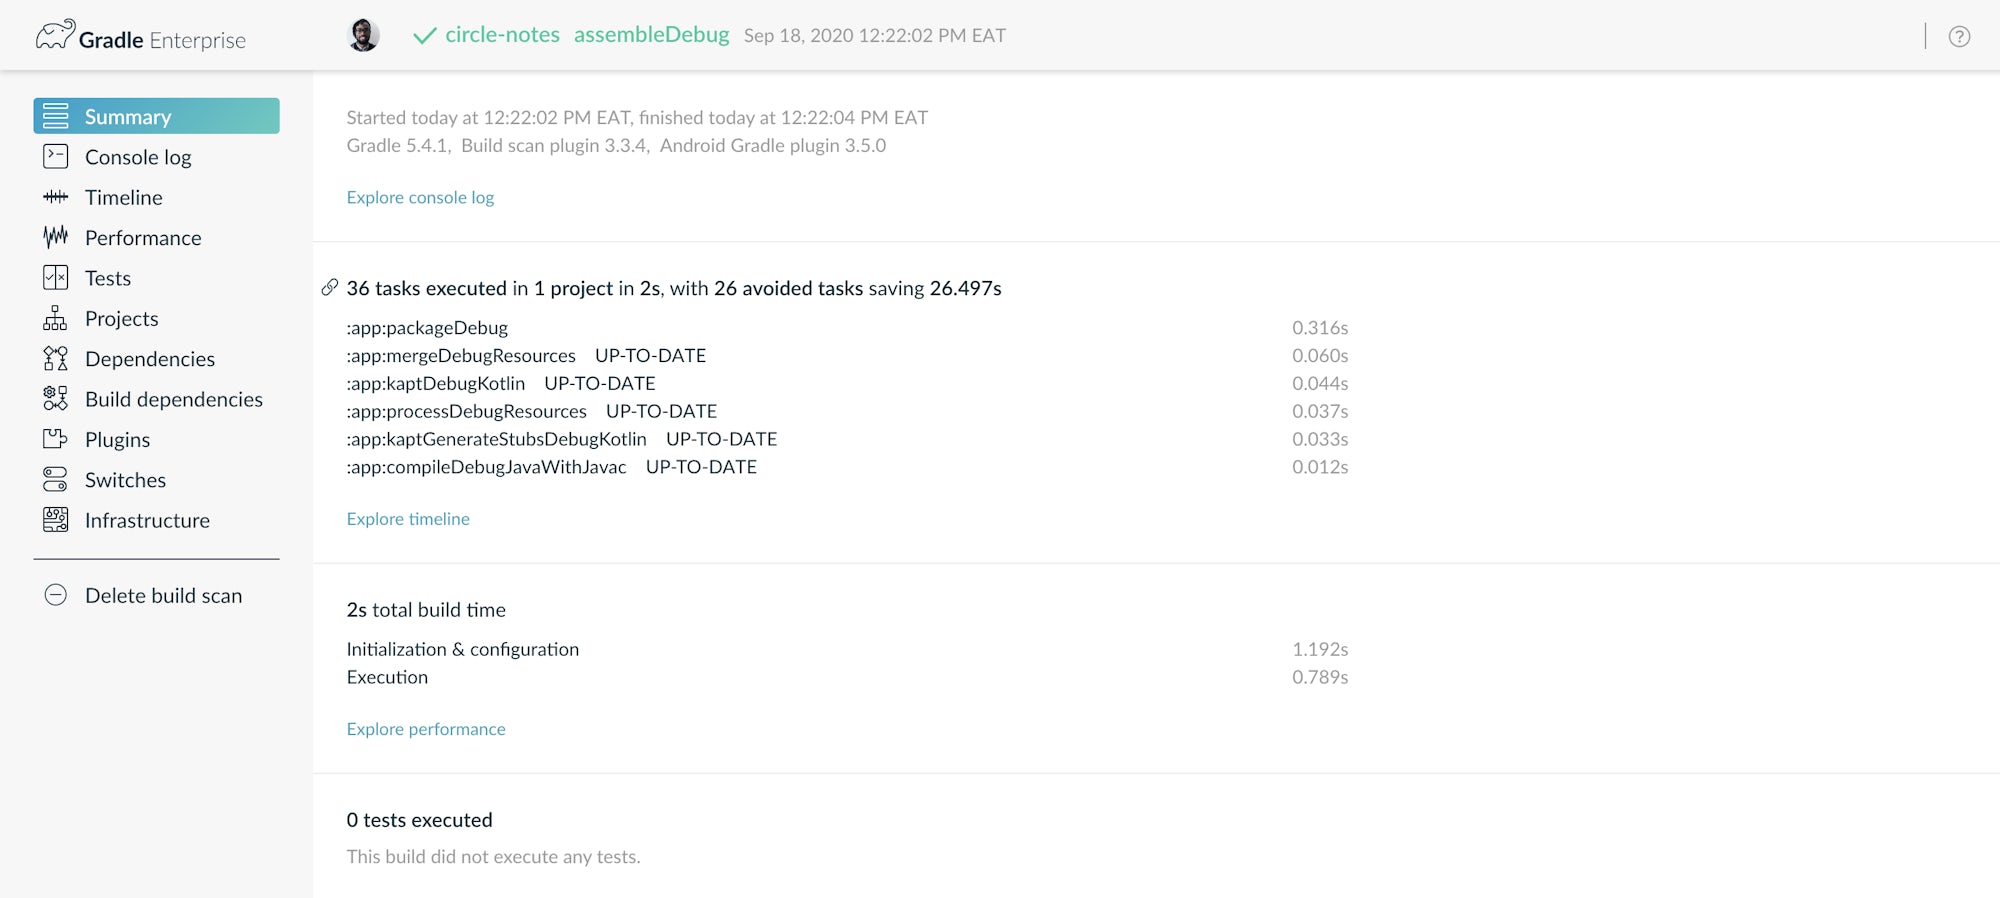Click the Plugins puzzle piece icon

pyautogui.click(x=56, y=439)
